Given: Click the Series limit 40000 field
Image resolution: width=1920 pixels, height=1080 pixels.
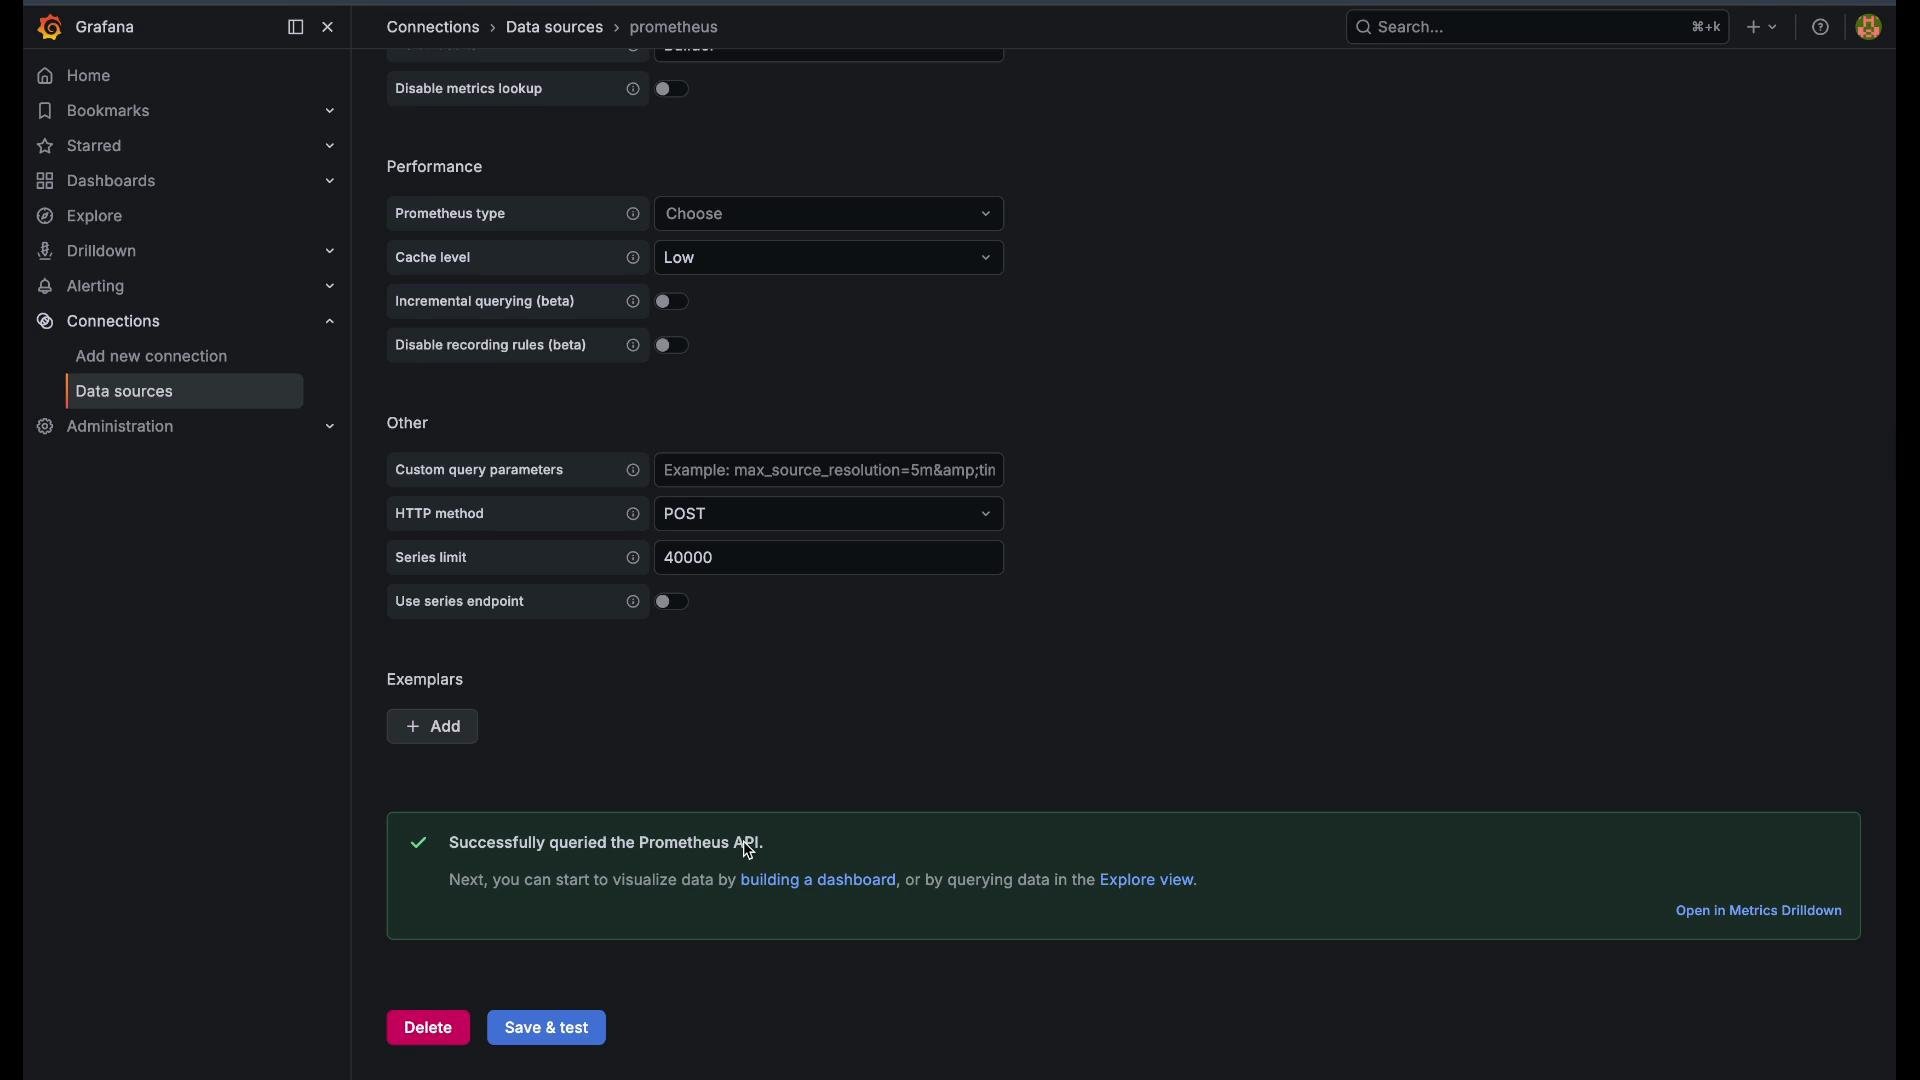Looking at the screenshot, I should point(829,560).
